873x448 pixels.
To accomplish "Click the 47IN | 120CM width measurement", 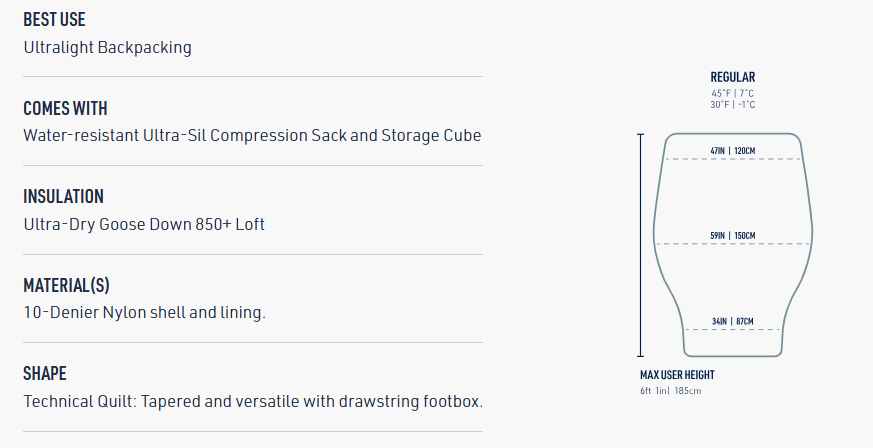I will tap(733, 151).
